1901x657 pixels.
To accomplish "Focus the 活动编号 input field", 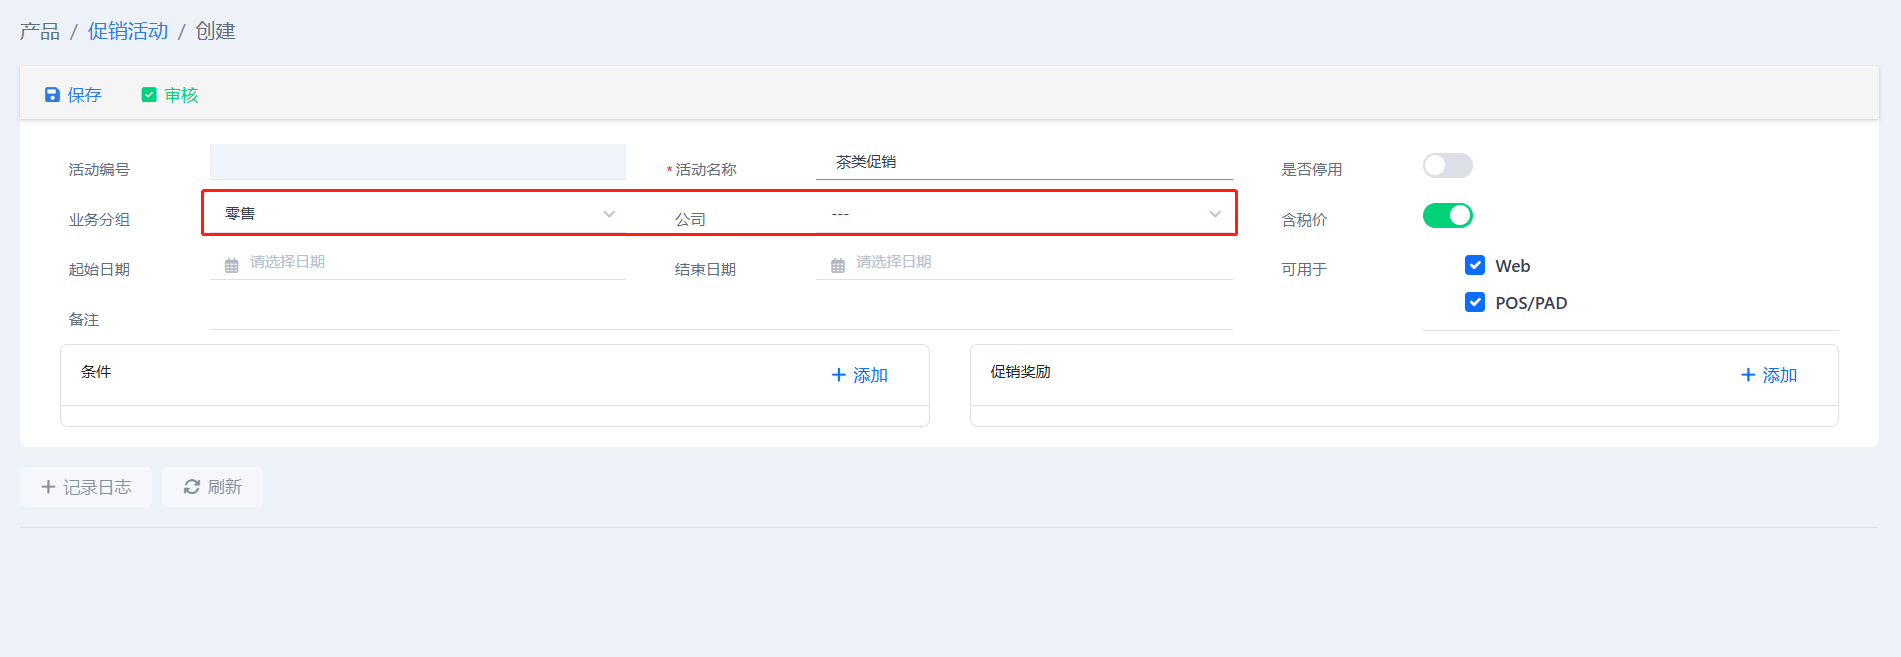I will (x=418, y=162).
